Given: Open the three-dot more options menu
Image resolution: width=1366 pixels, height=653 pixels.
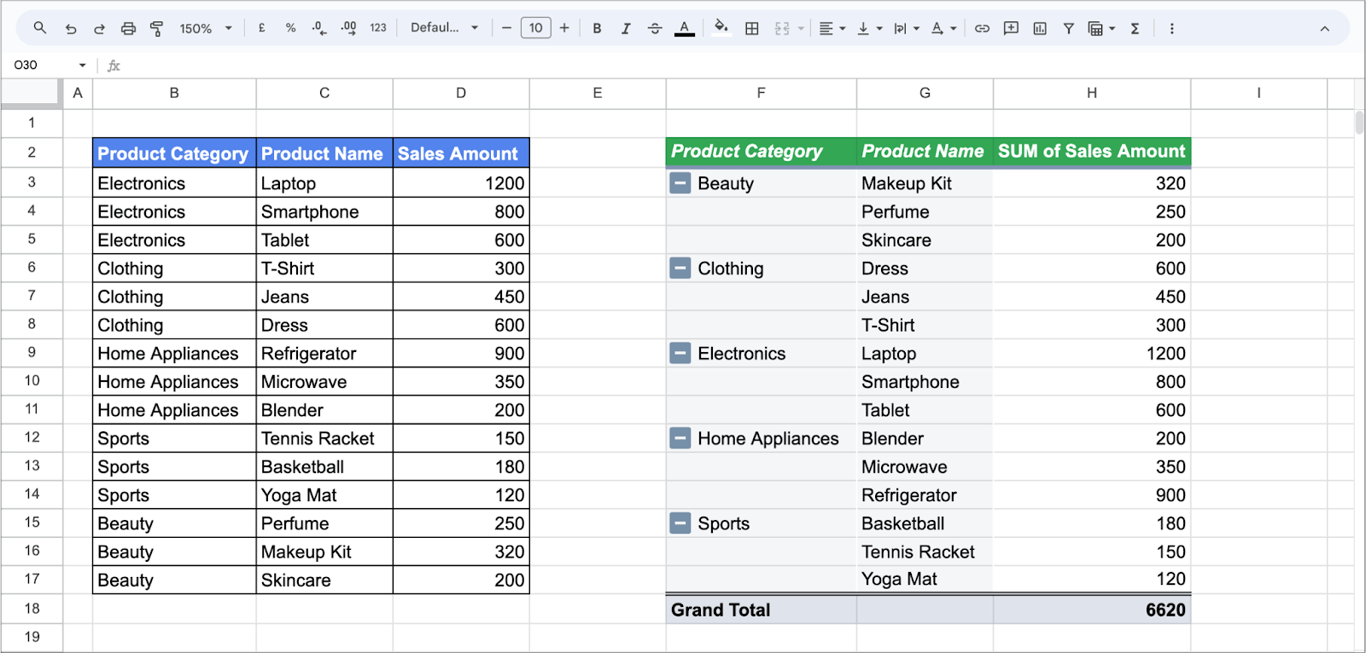Looking at the screenshot, I should point(1171,28).
